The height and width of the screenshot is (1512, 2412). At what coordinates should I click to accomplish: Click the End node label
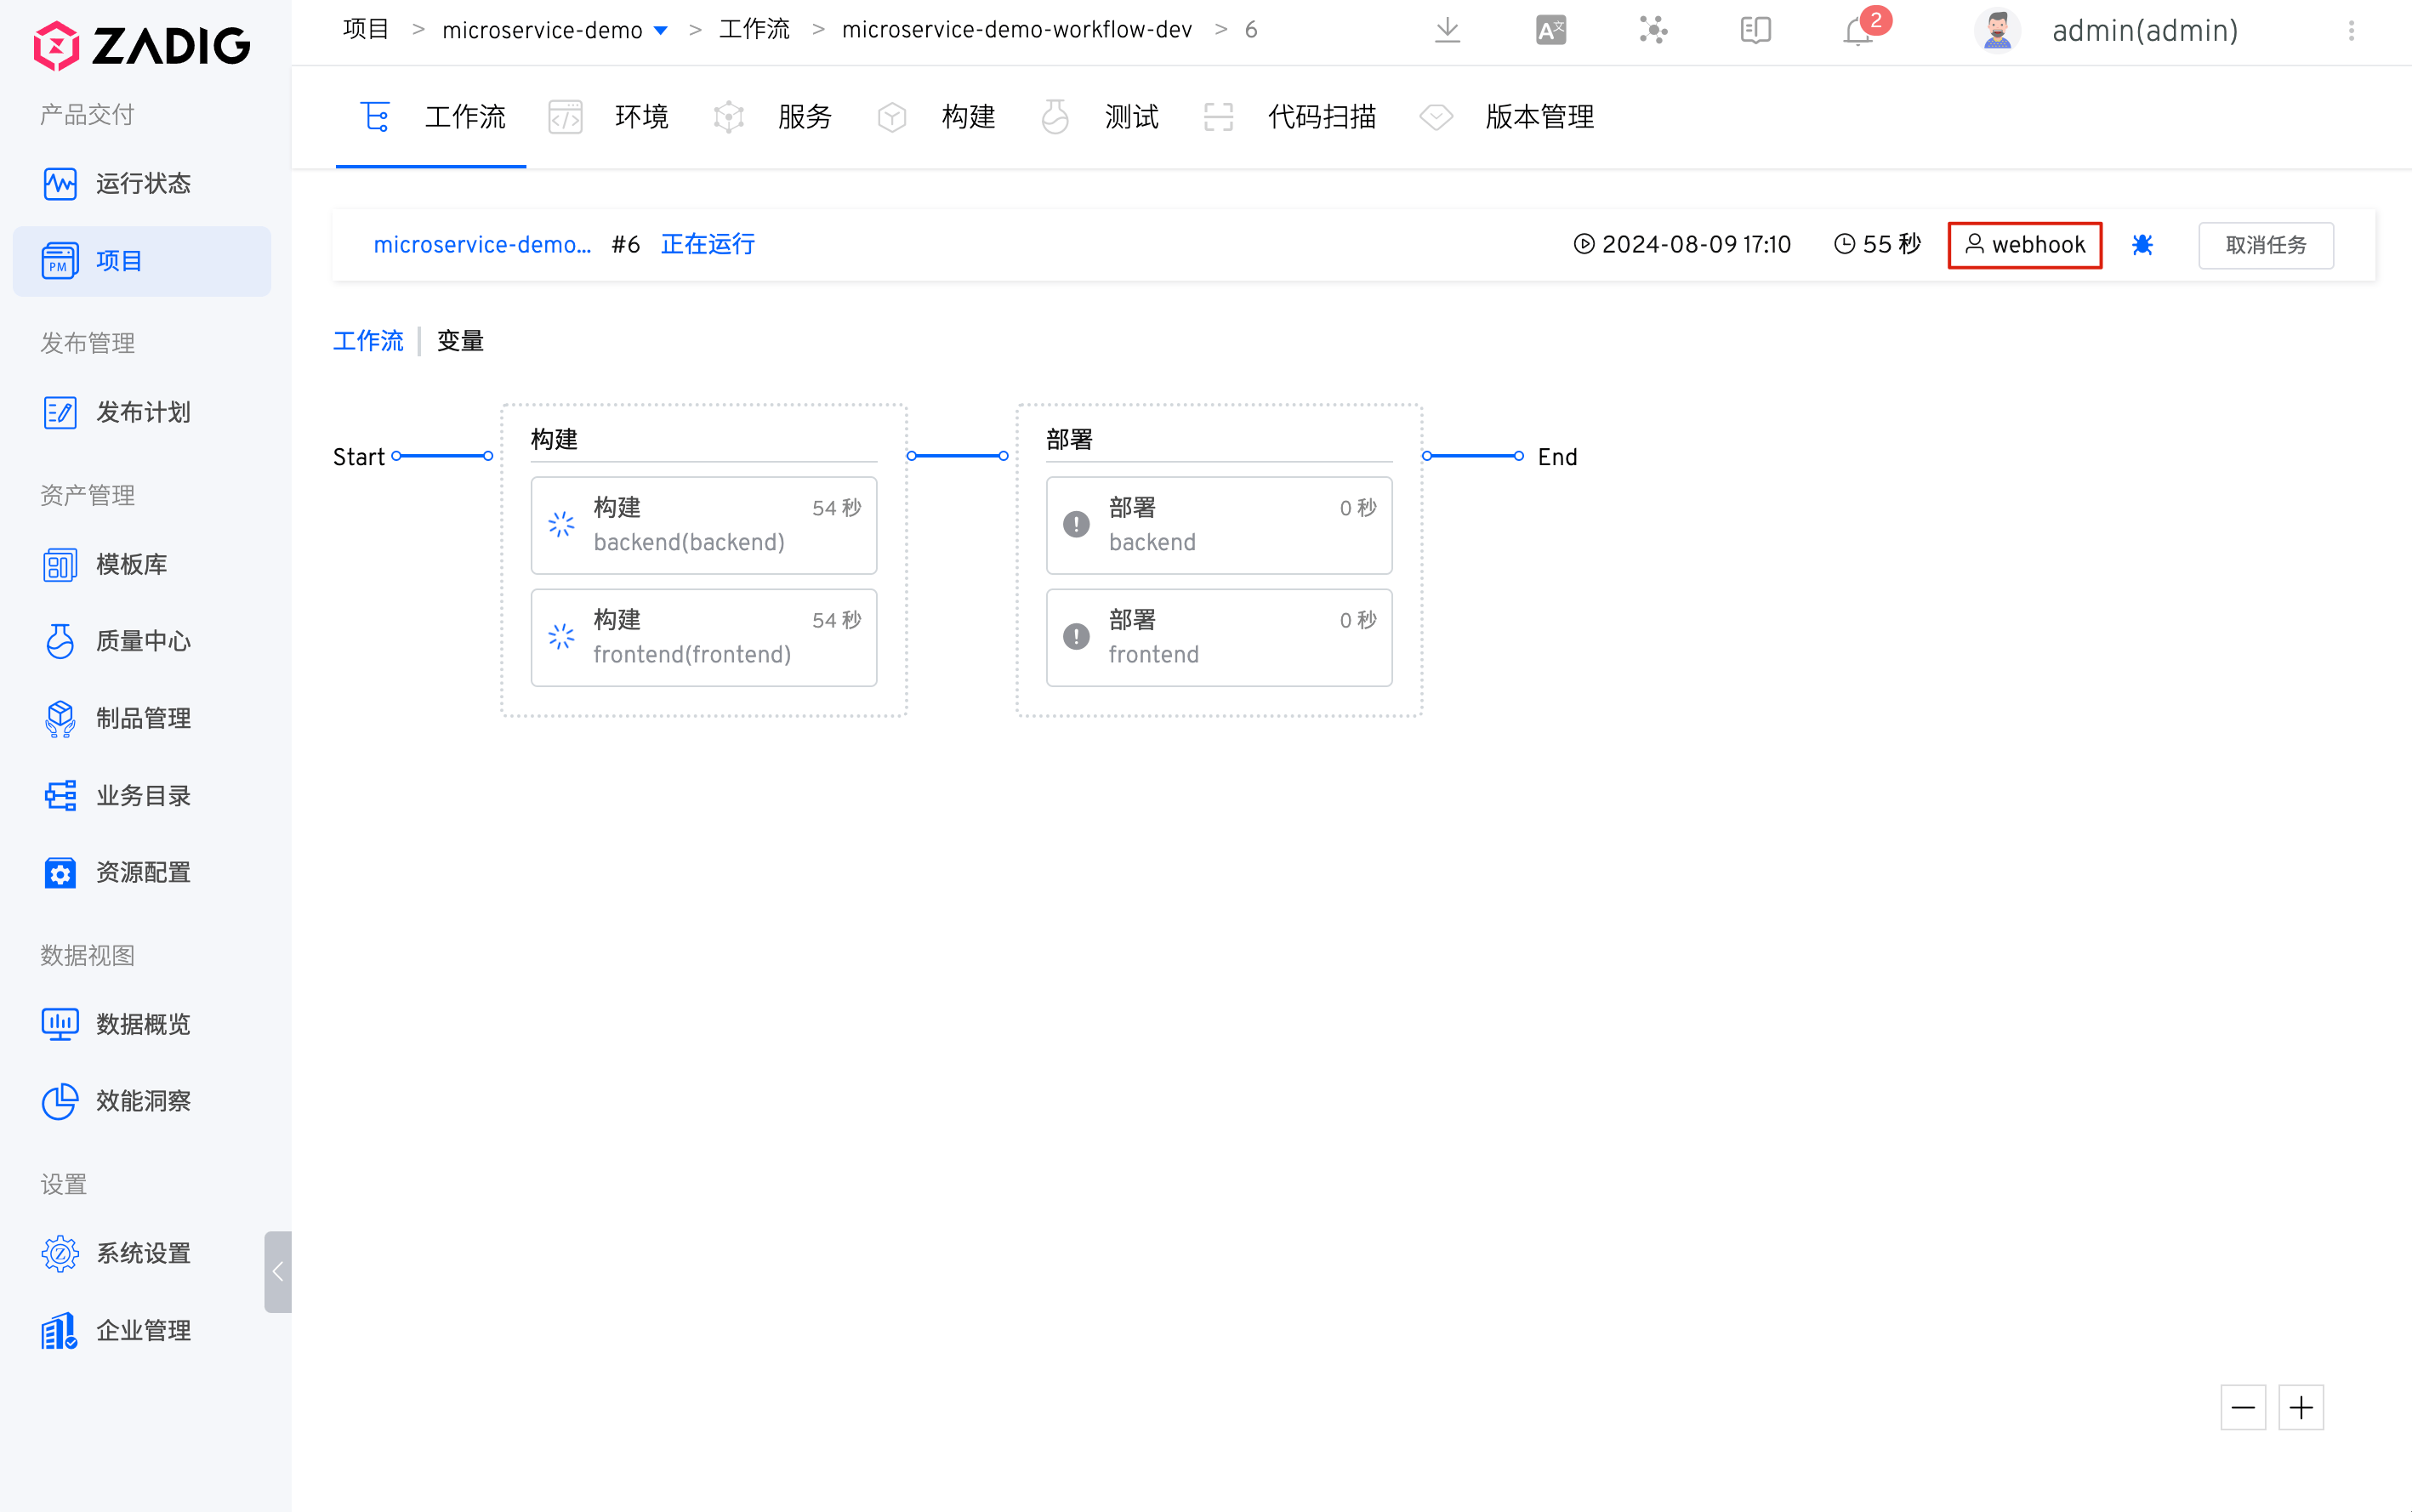(x=1557, y=457)
